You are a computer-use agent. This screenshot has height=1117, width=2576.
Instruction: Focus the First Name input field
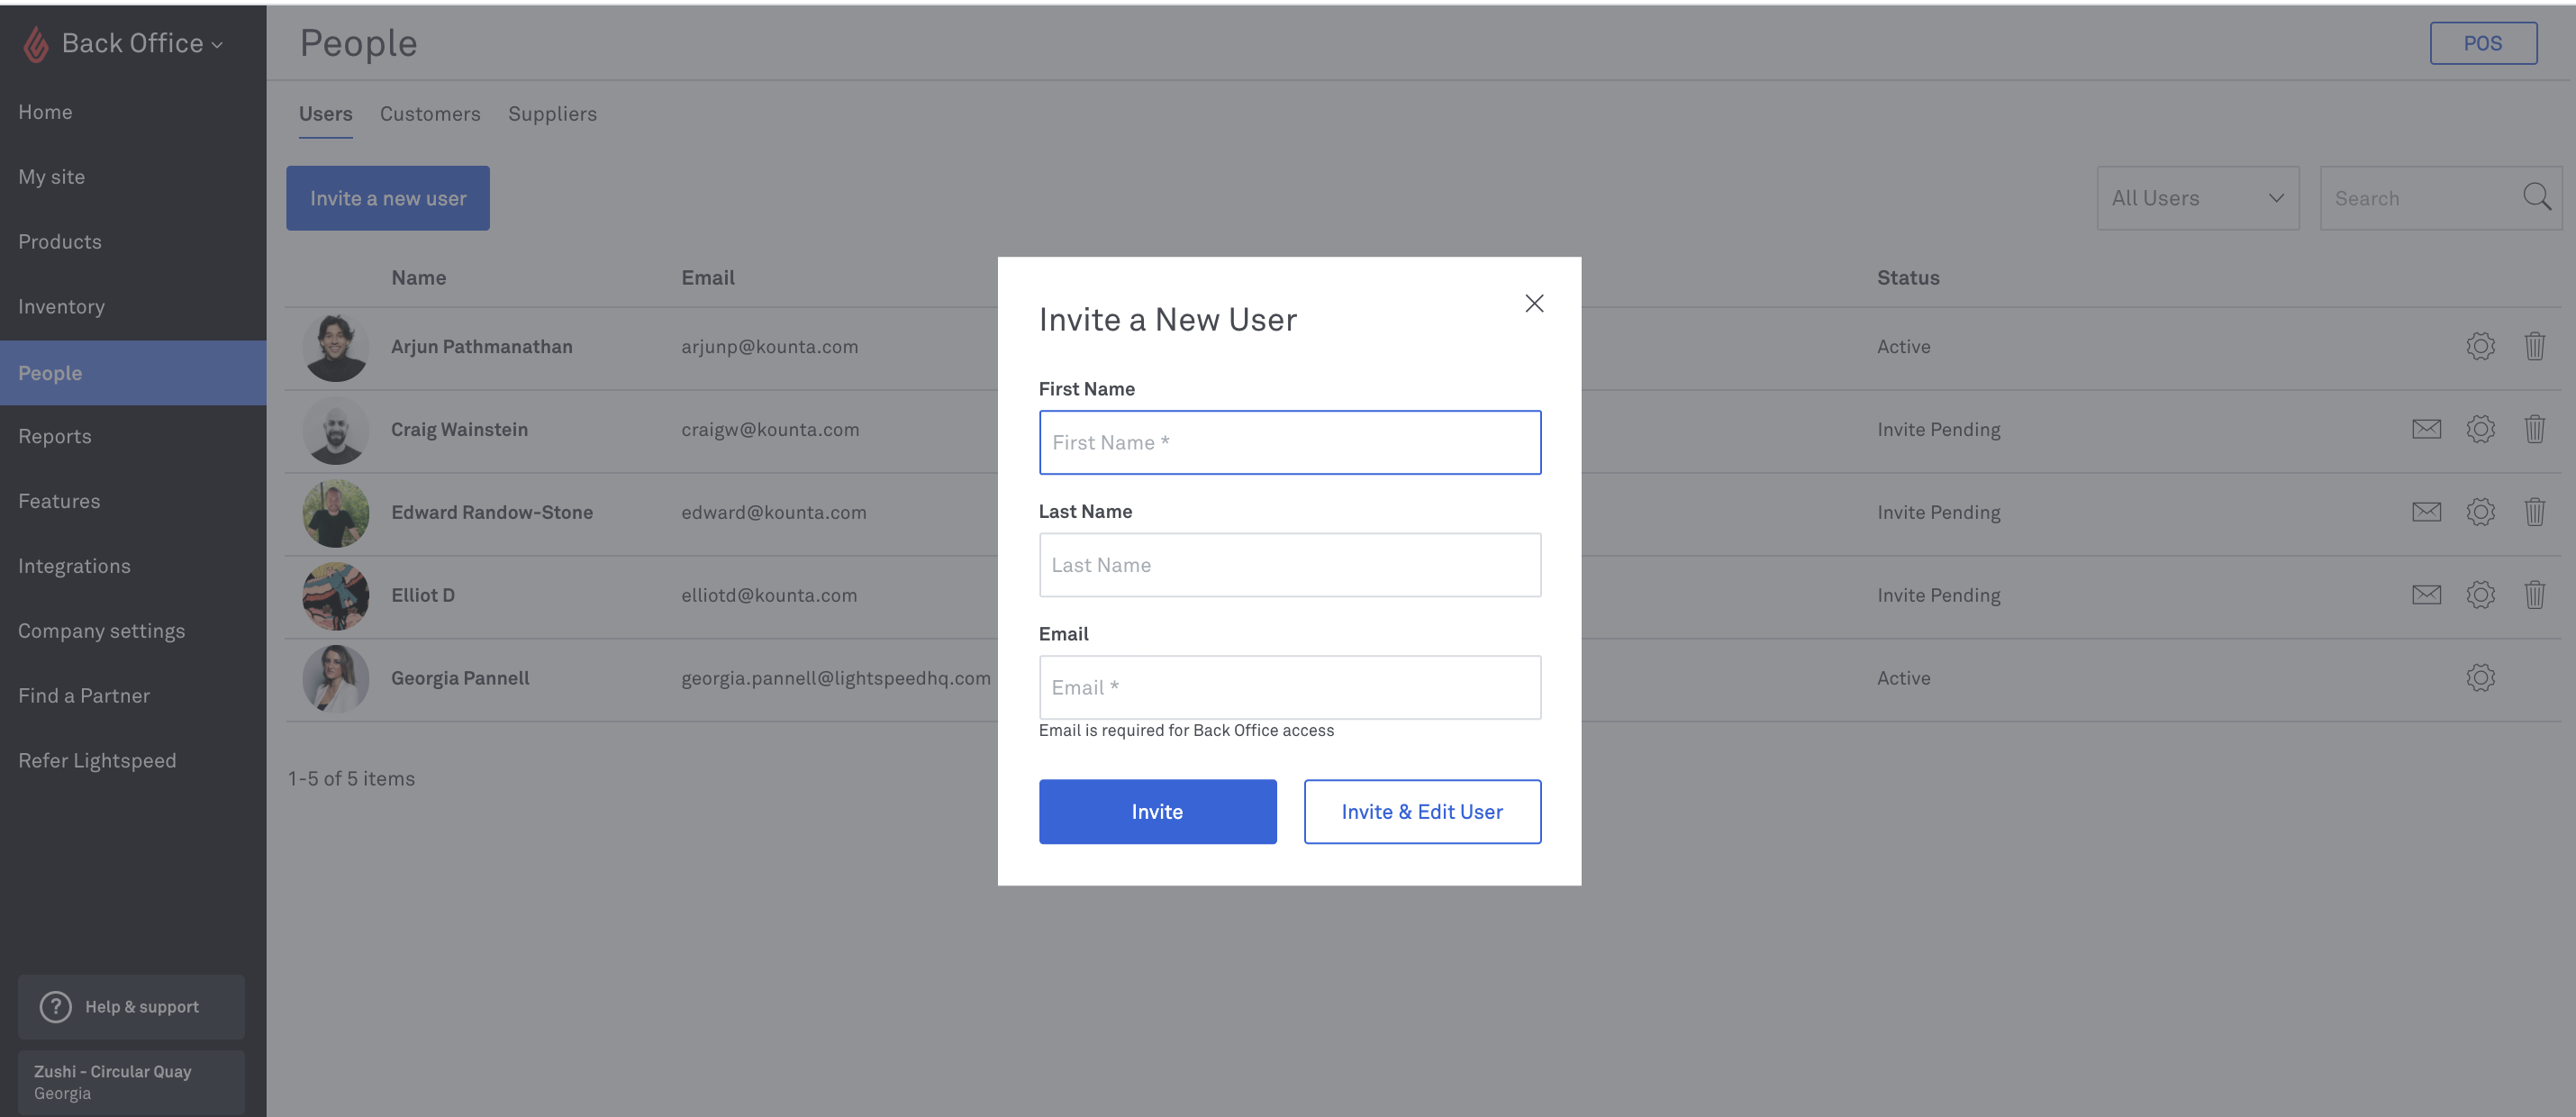coord(1290,443)
